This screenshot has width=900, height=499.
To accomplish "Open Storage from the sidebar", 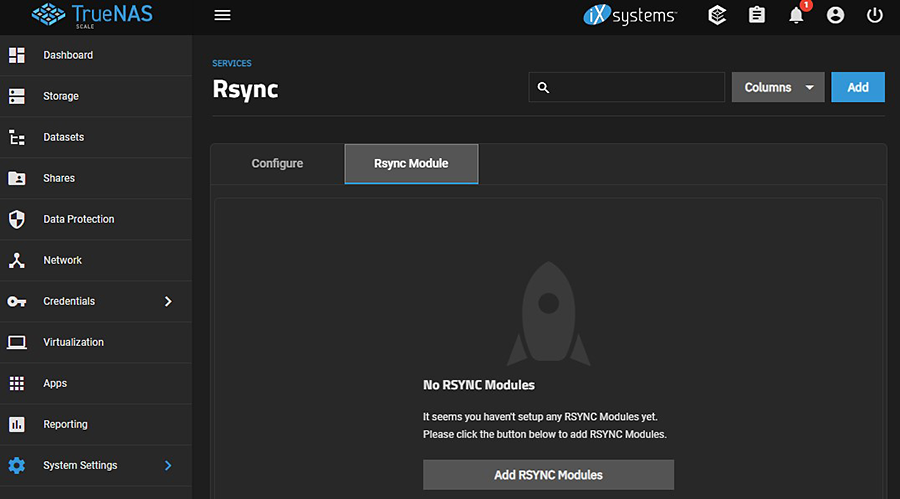I will (x=96, y=96).
